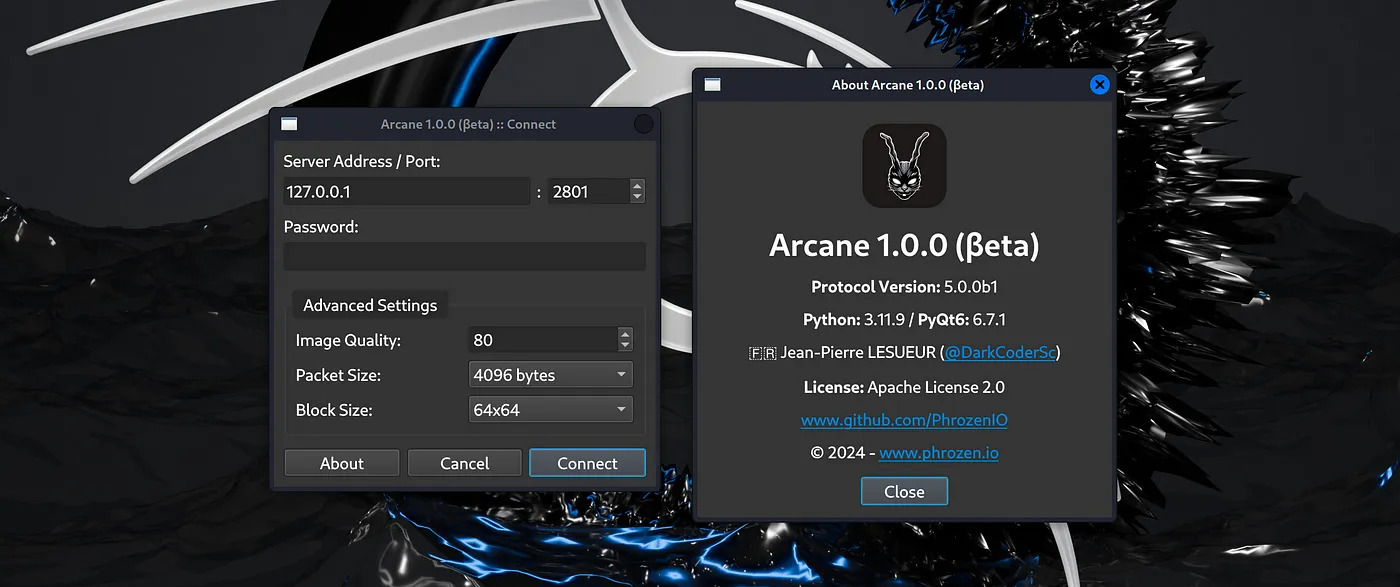1400x587 pixels.
Task: Click the Image Quality value field
Action: [x=543, y=340]
